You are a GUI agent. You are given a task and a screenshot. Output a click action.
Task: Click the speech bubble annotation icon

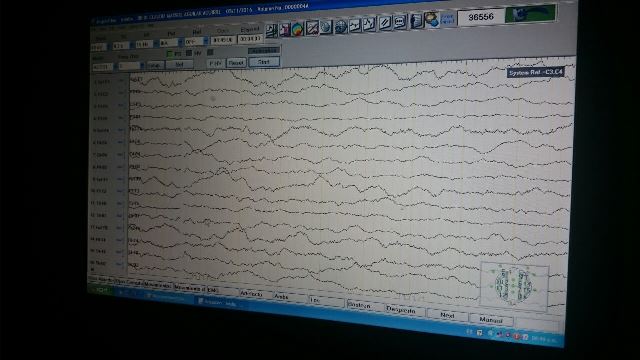pyautogui.click(x=400, y=22)
